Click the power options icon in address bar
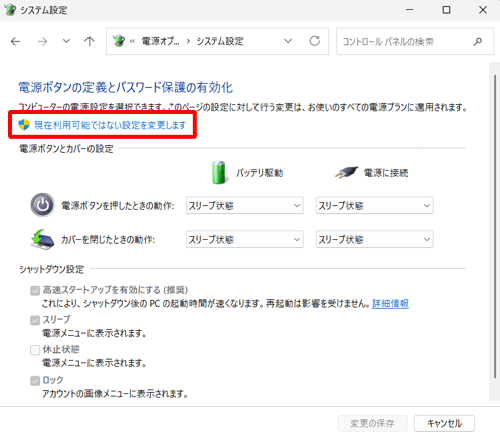 (x=119, y=41)
